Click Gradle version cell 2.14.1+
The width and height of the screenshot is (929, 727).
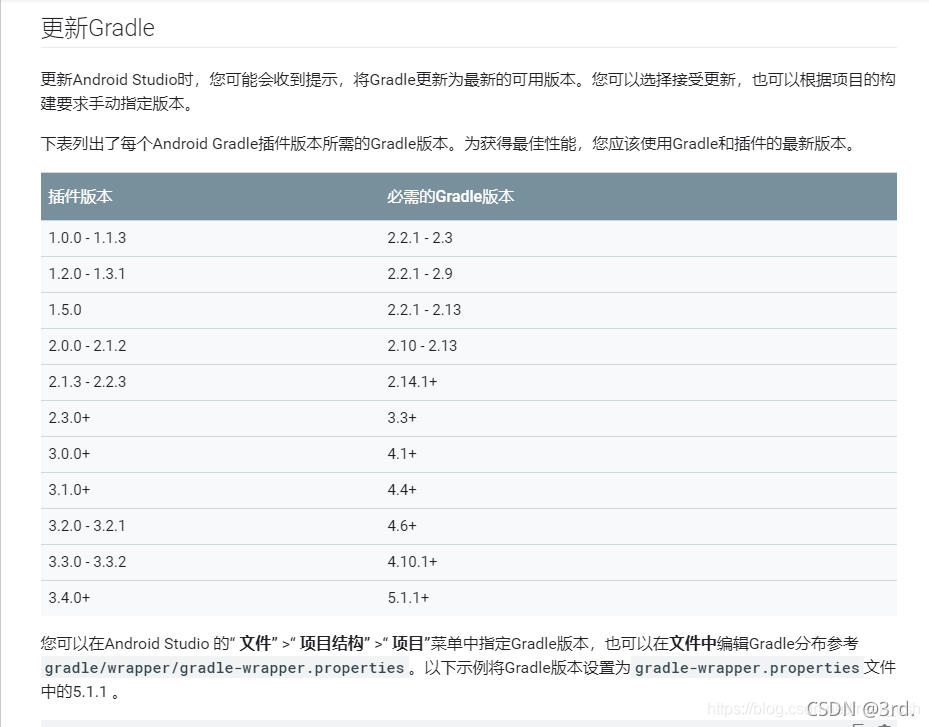(x=412, y=382)
